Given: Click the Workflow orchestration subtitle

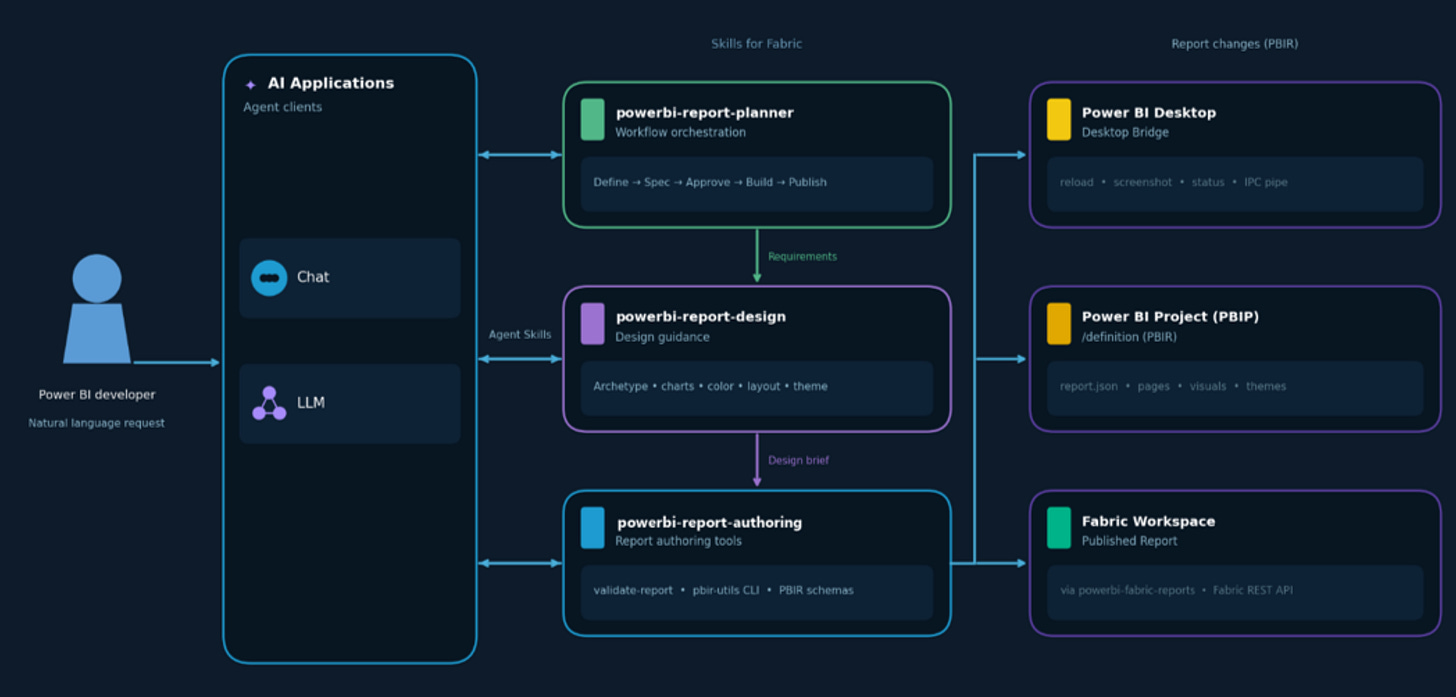Looking at the screenshot, I should point(681,132).
